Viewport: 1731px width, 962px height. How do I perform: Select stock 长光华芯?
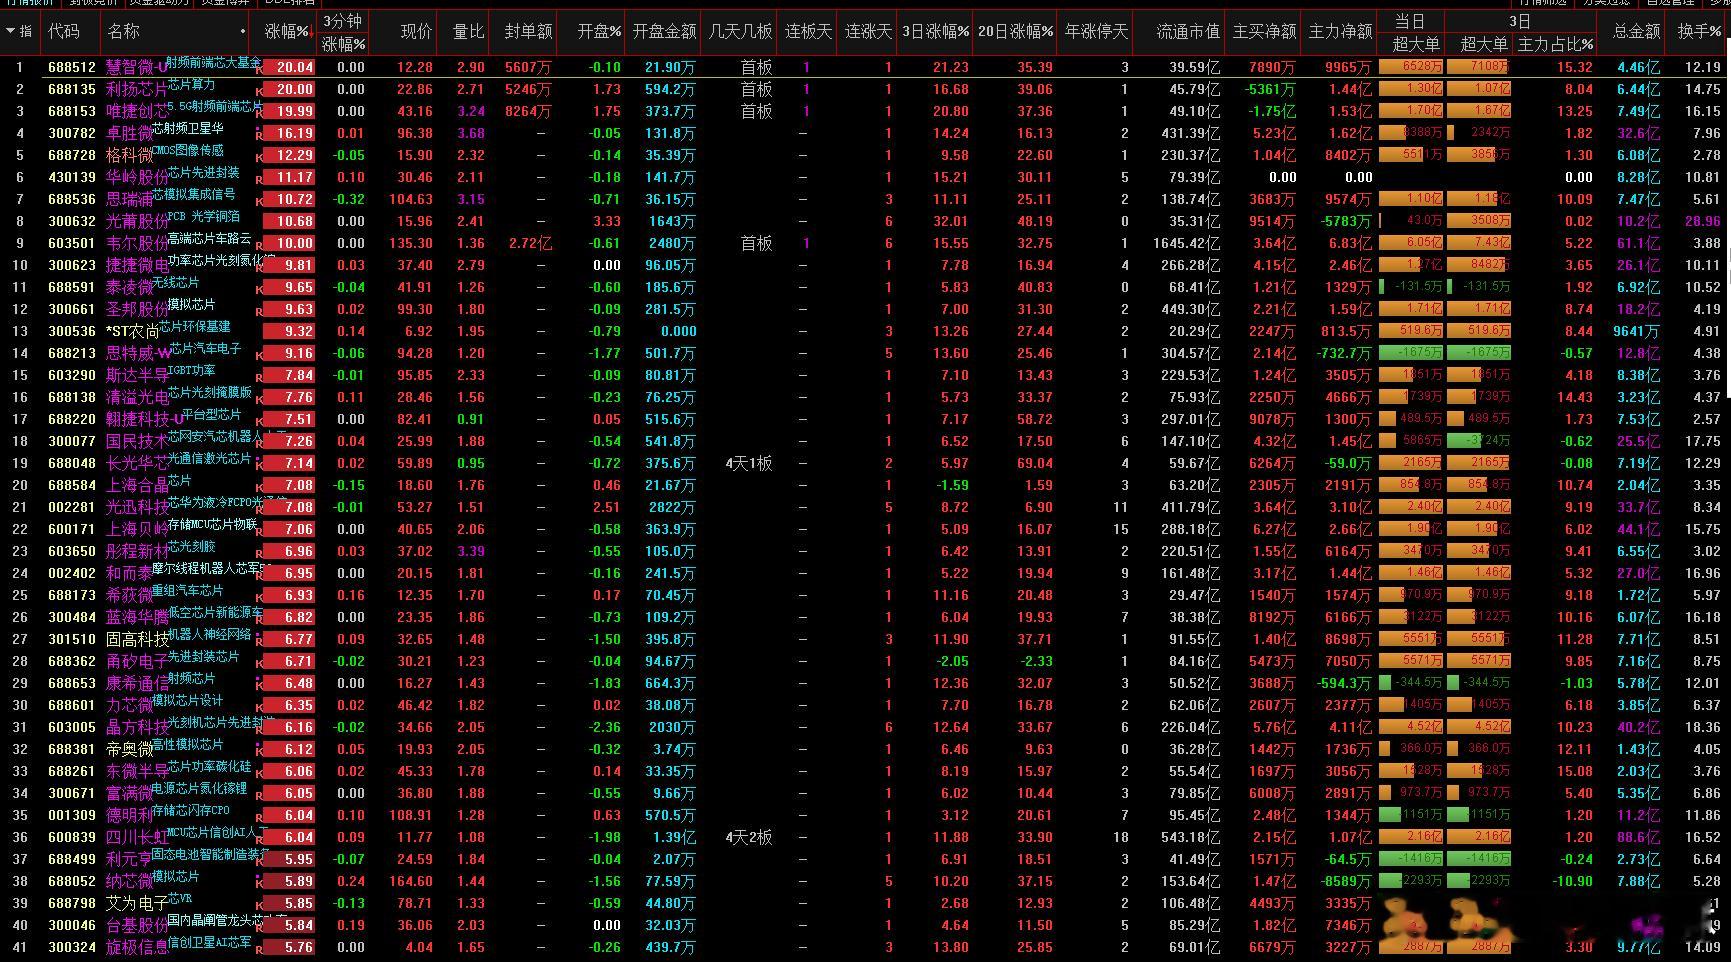click(138, 463)
